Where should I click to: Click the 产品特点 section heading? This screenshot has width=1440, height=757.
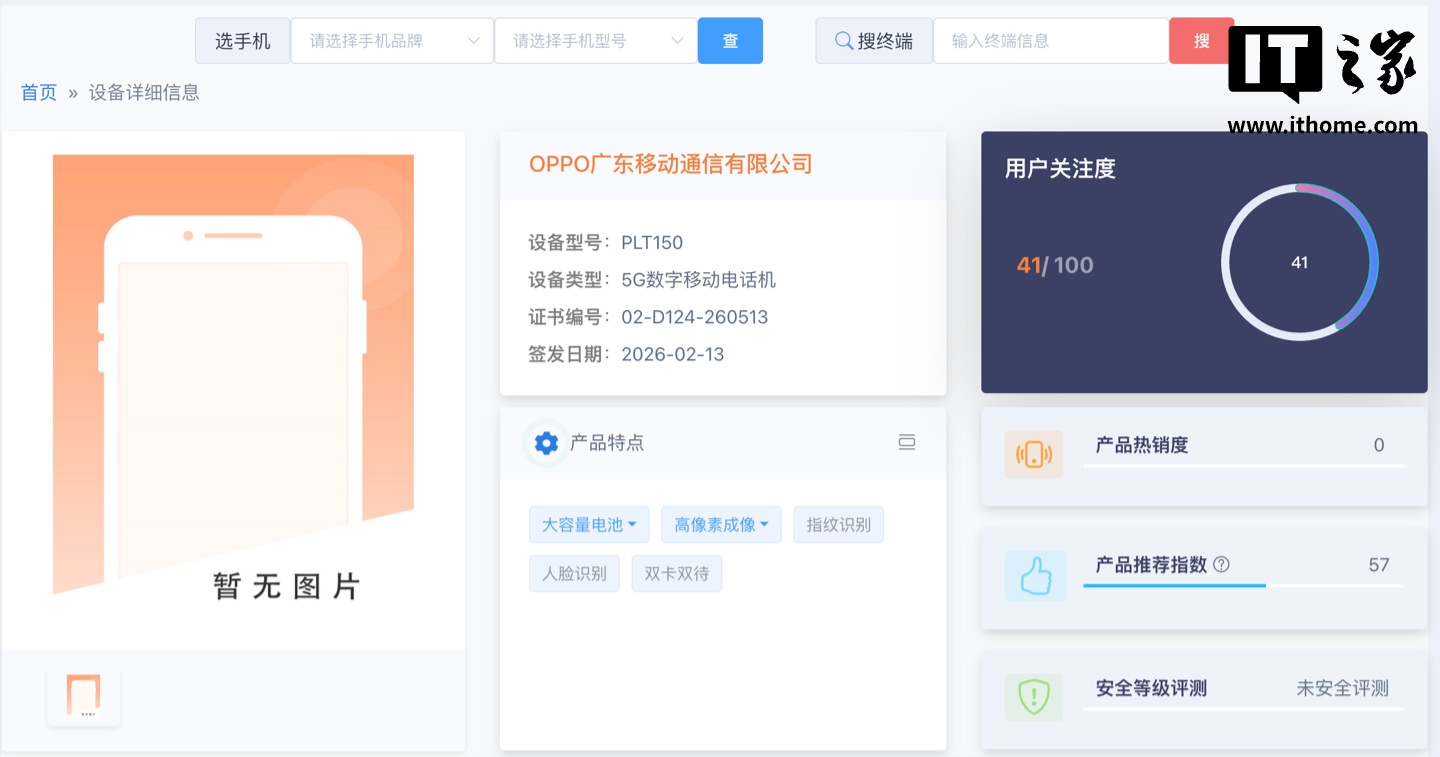(607, 443)
